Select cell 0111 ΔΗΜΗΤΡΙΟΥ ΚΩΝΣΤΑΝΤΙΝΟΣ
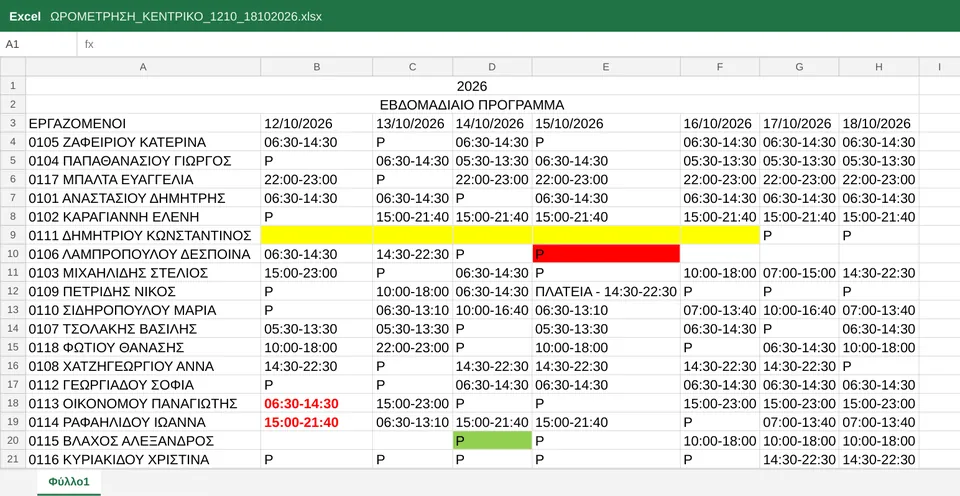This screenshot has width=960, height=496. (x=143, y=235)
